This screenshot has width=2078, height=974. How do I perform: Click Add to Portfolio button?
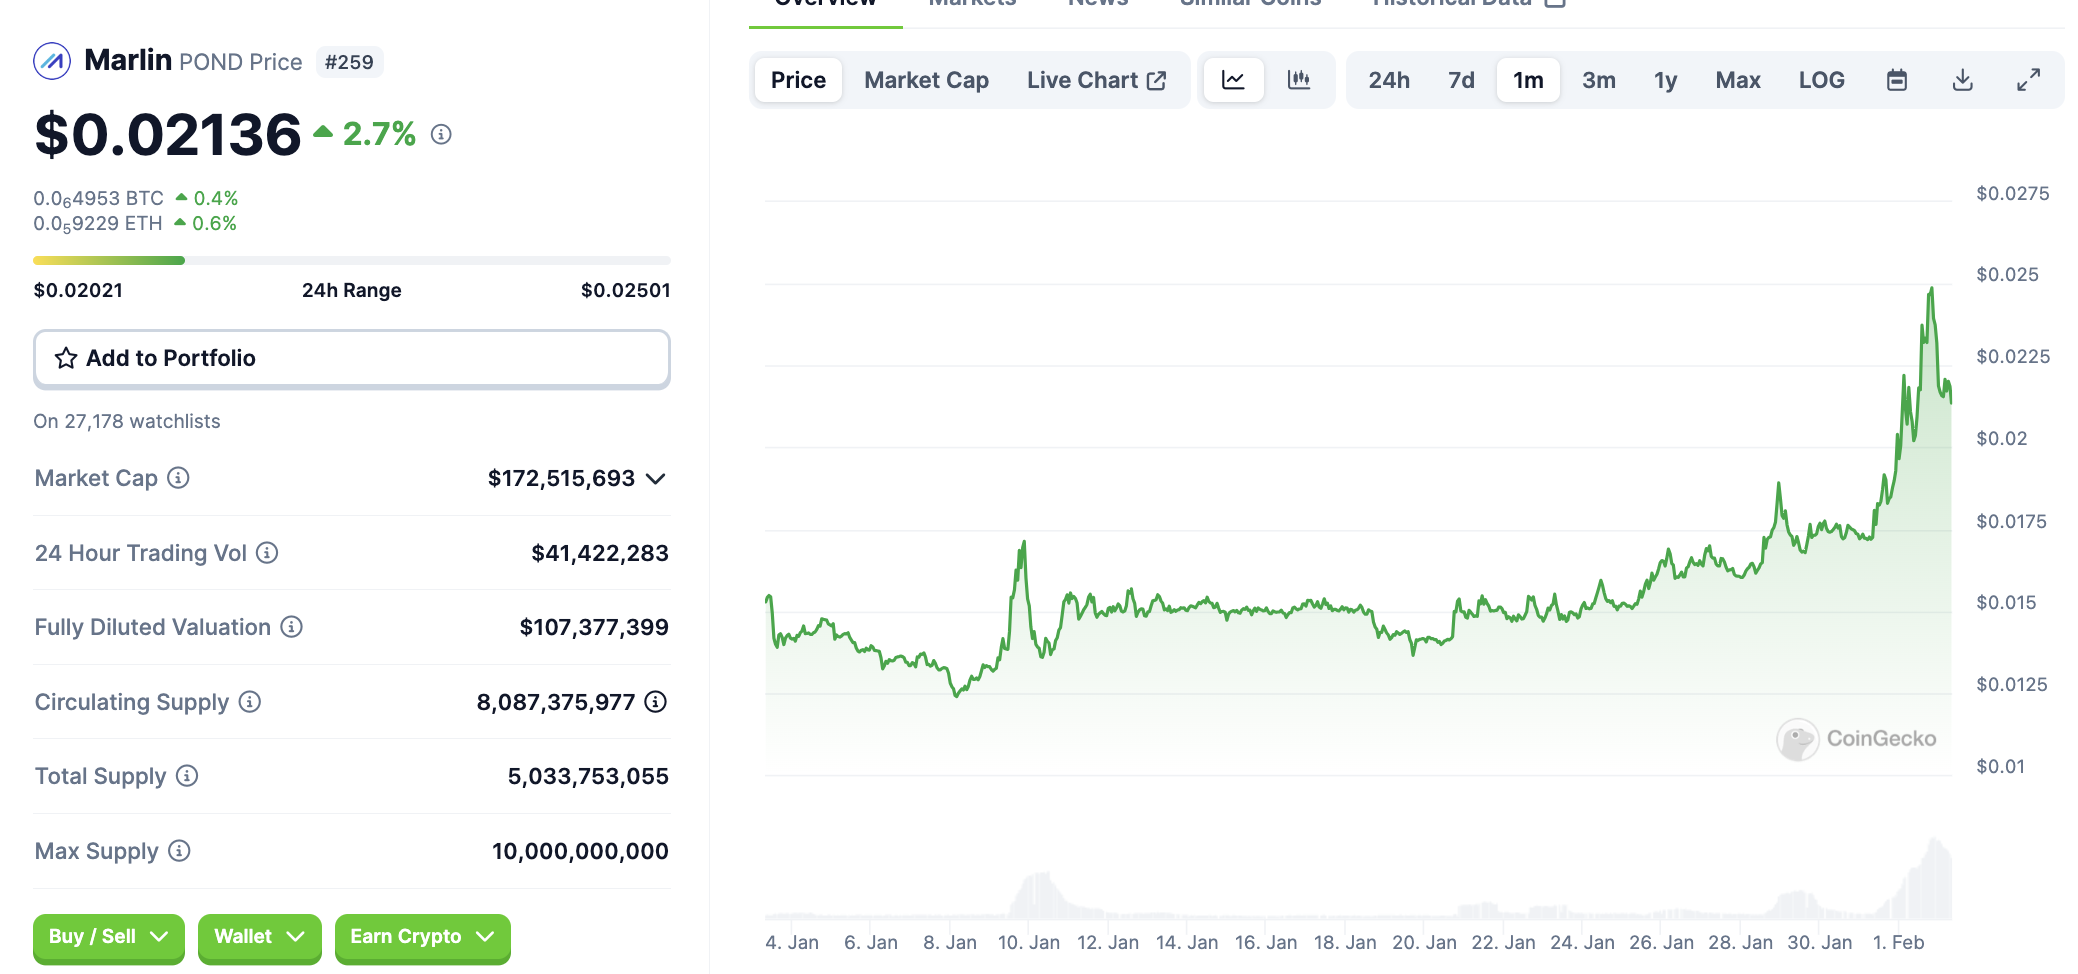coord(351,358)
